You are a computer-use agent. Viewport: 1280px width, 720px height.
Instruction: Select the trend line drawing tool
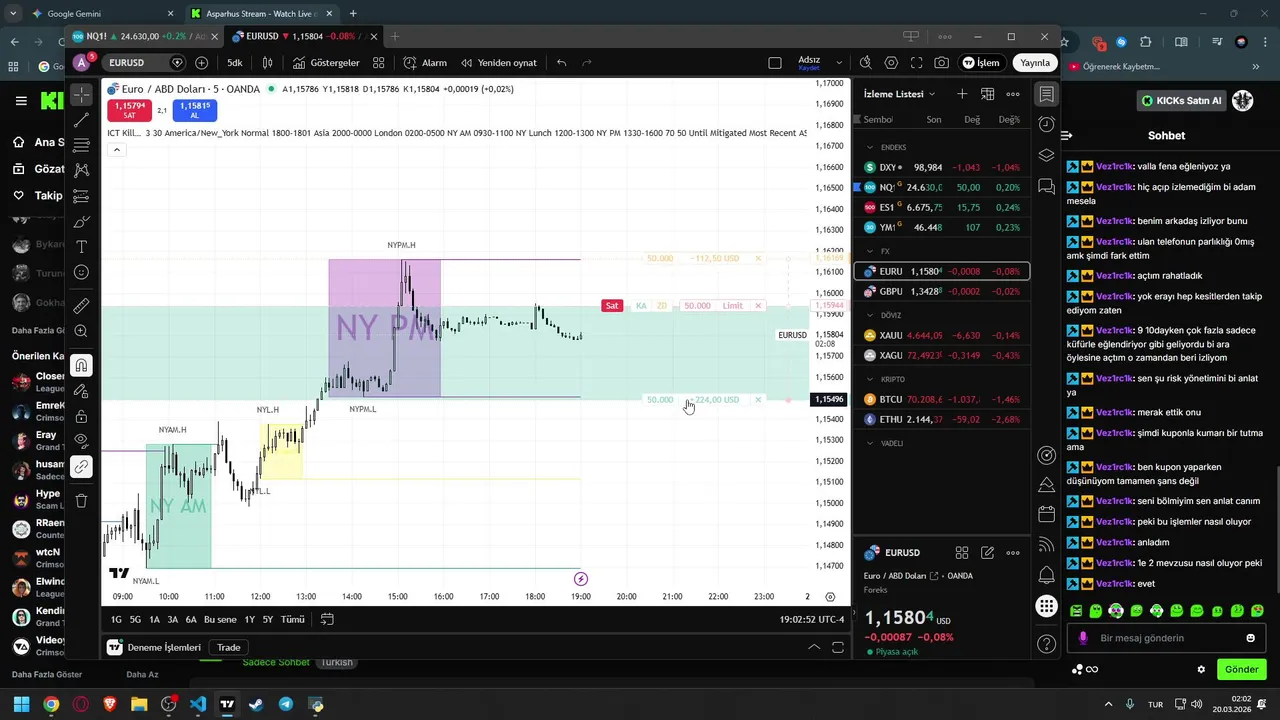82,120
